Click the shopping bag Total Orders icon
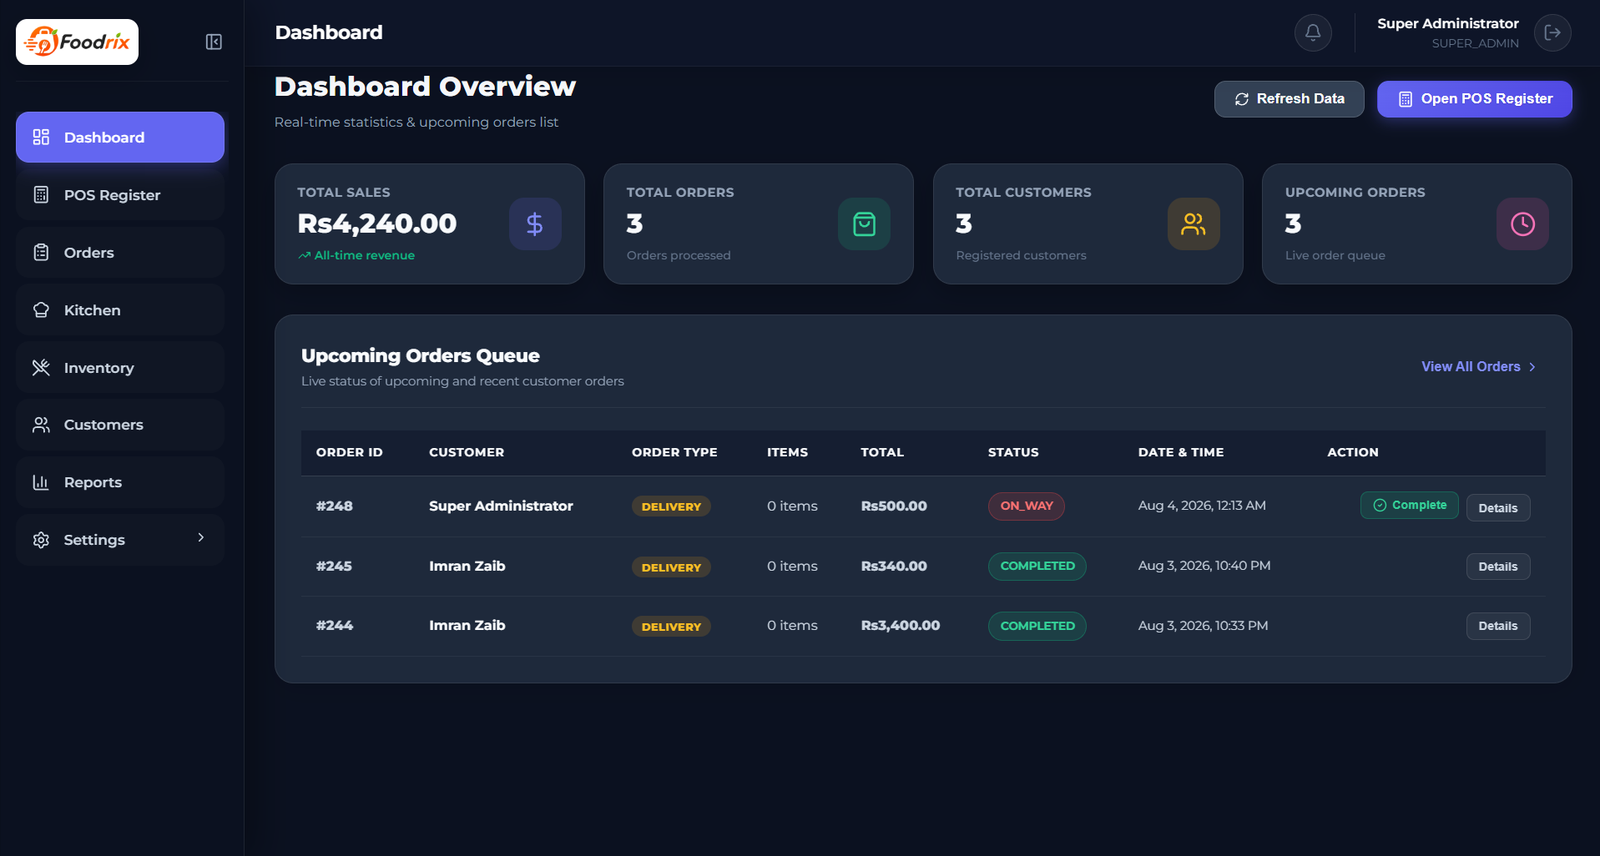Screen dimensions: 1600x856 pos(864,224)
